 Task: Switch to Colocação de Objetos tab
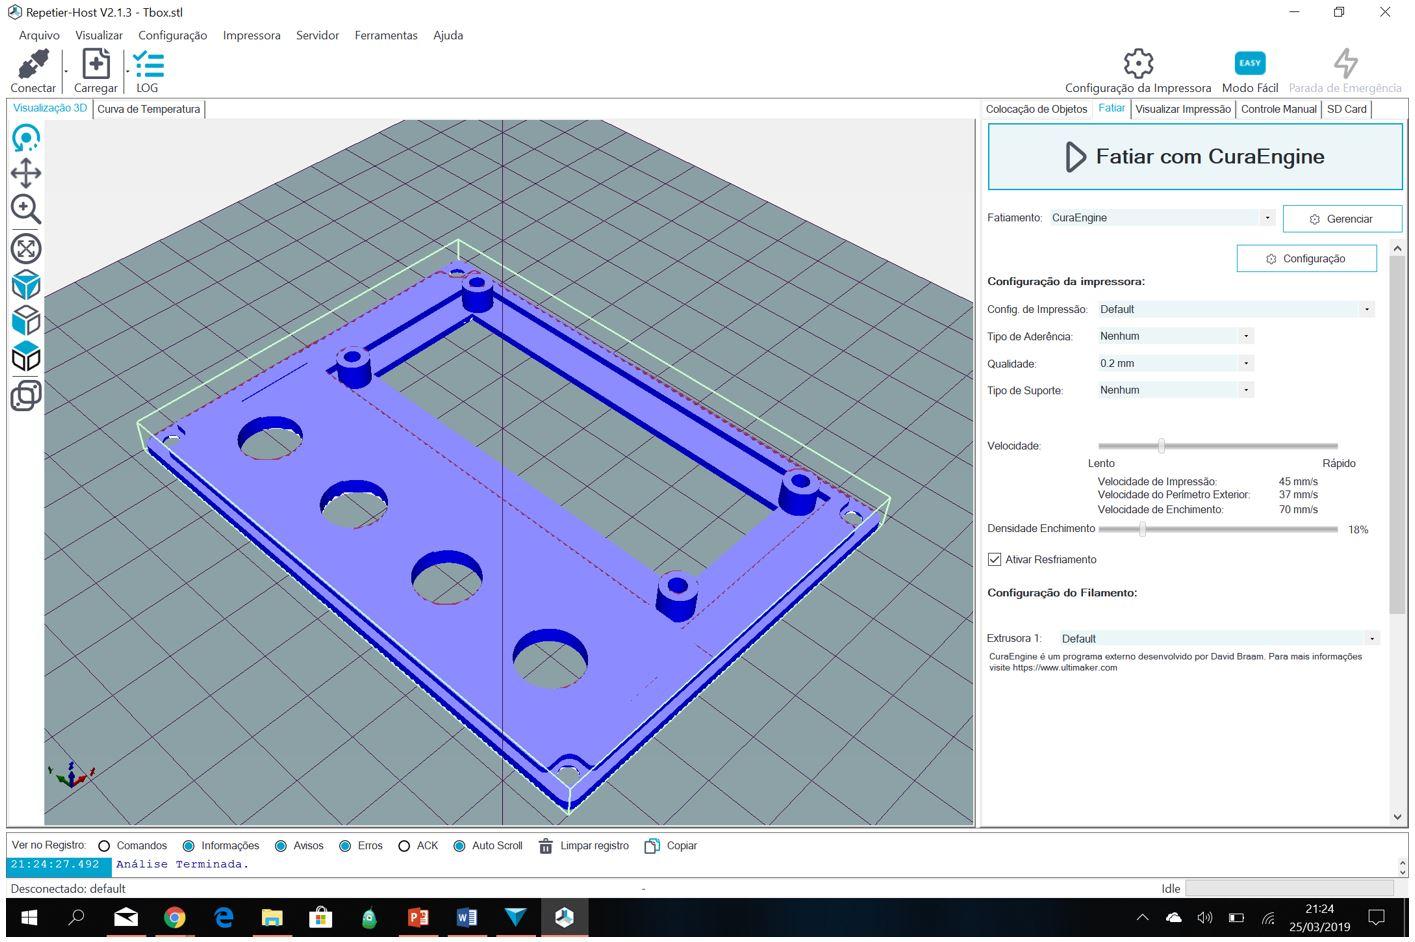1036,109
